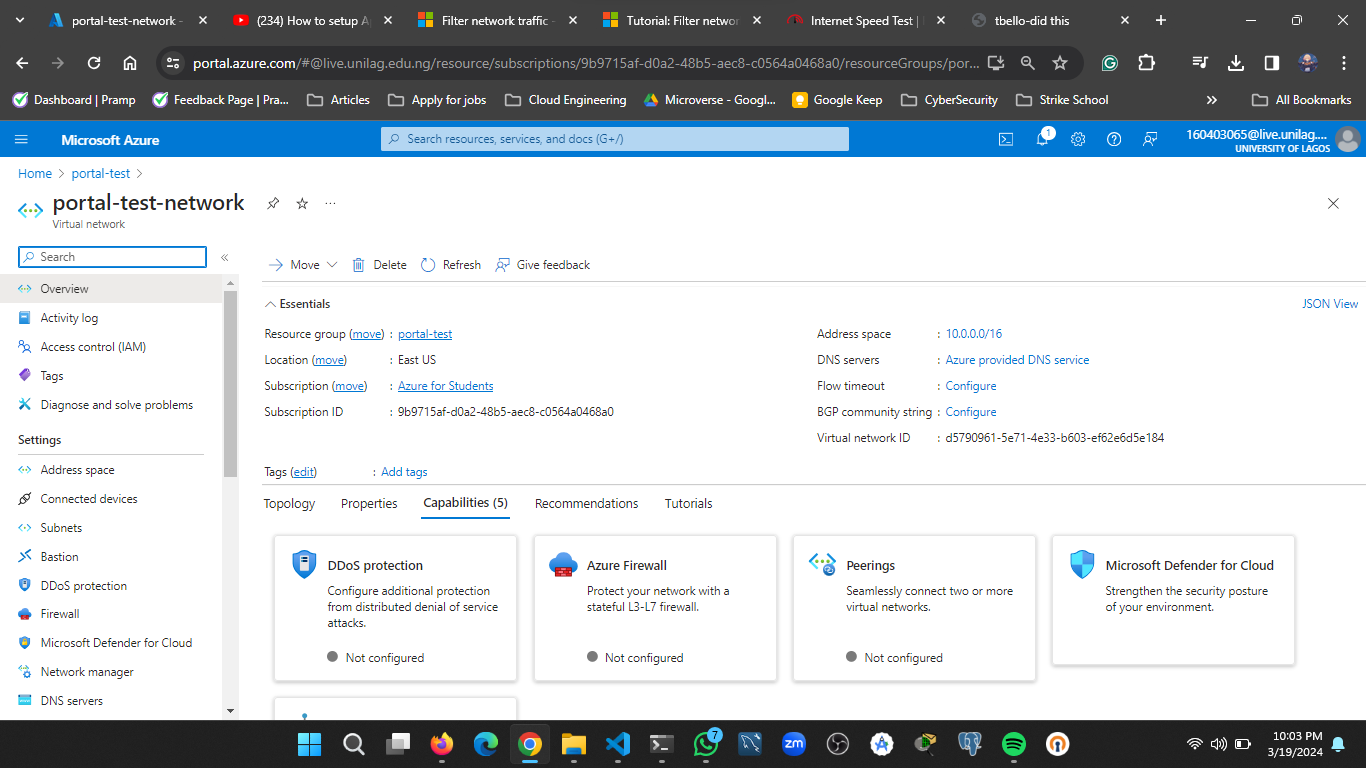Open the Peerings capability card
This screenshot has height=768, width=1366.
914,608
